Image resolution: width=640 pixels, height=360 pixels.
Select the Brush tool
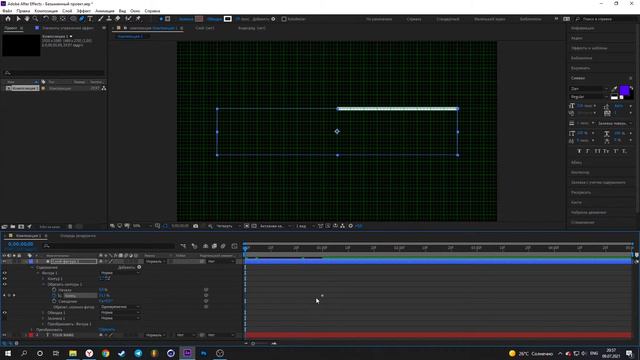click(x=101, y=19)
